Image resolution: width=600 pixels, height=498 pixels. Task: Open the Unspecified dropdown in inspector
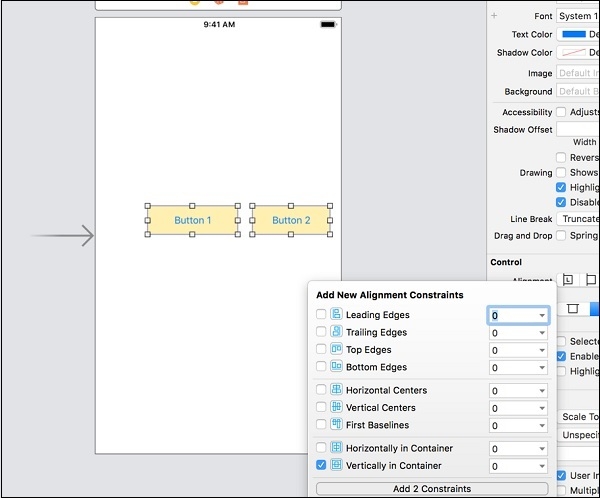click(x=579, y=435)
